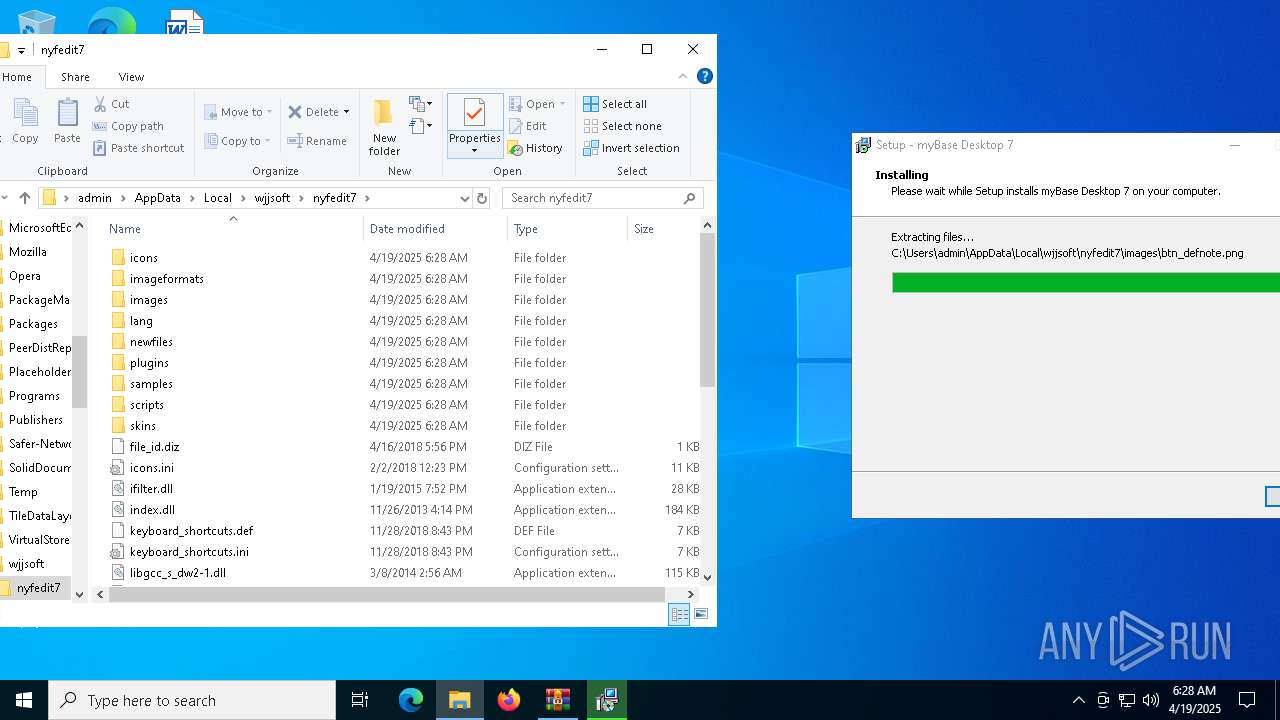Sort files by Date modified column
The image size is (1280, 720).
(x=435, y=229)
